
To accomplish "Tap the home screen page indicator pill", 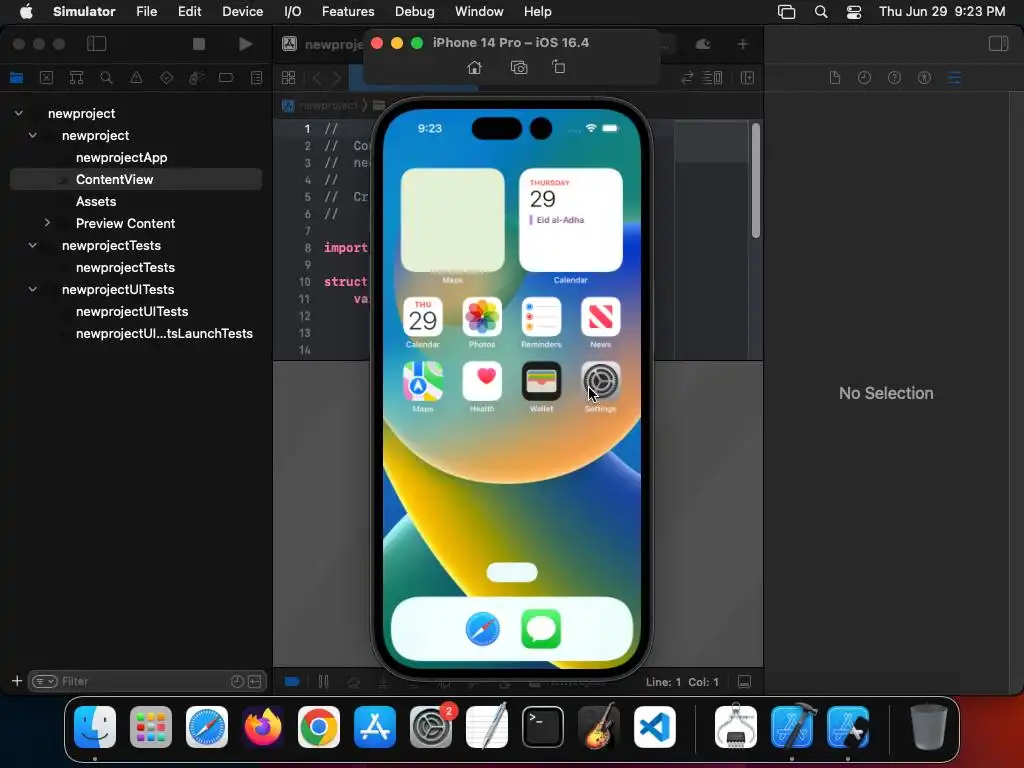I will point(512,572).
